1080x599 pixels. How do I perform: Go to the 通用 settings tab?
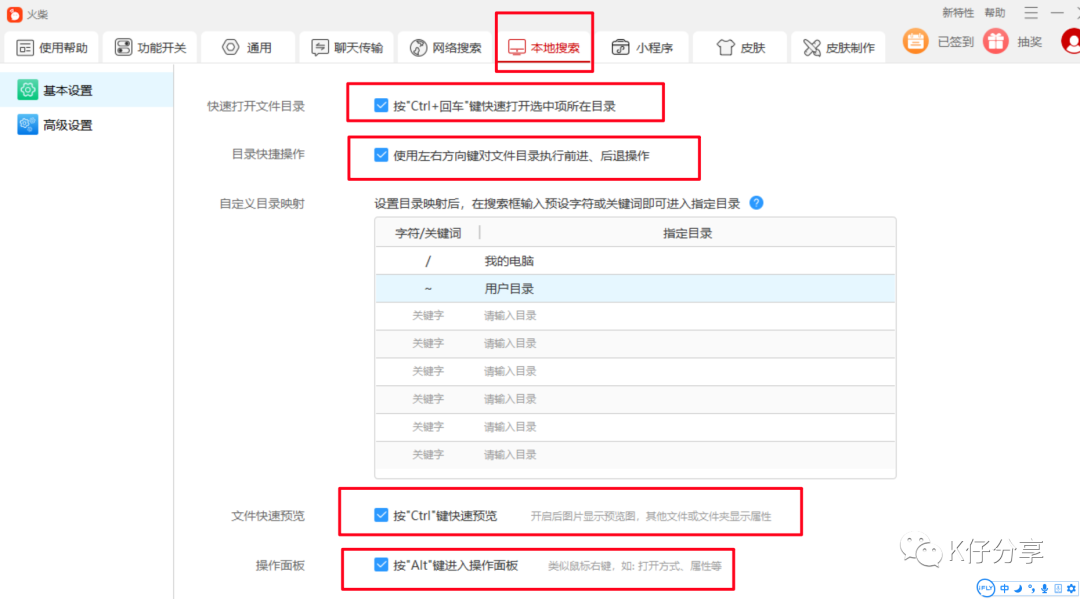coord(247,48)
